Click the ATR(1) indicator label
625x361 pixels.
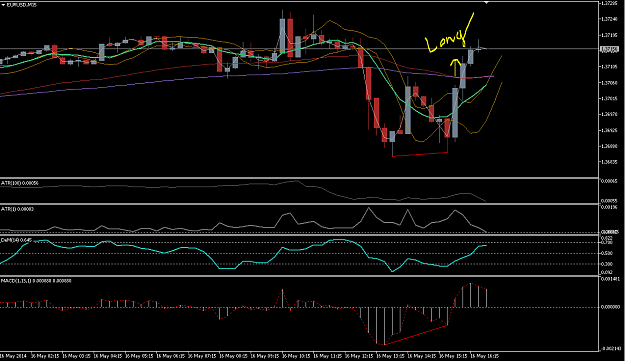17,209
